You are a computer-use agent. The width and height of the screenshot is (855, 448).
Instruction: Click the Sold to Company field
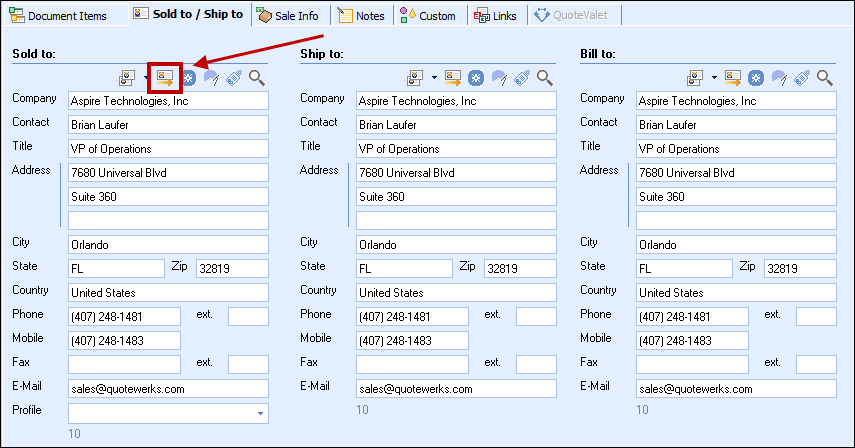point(168,101)
